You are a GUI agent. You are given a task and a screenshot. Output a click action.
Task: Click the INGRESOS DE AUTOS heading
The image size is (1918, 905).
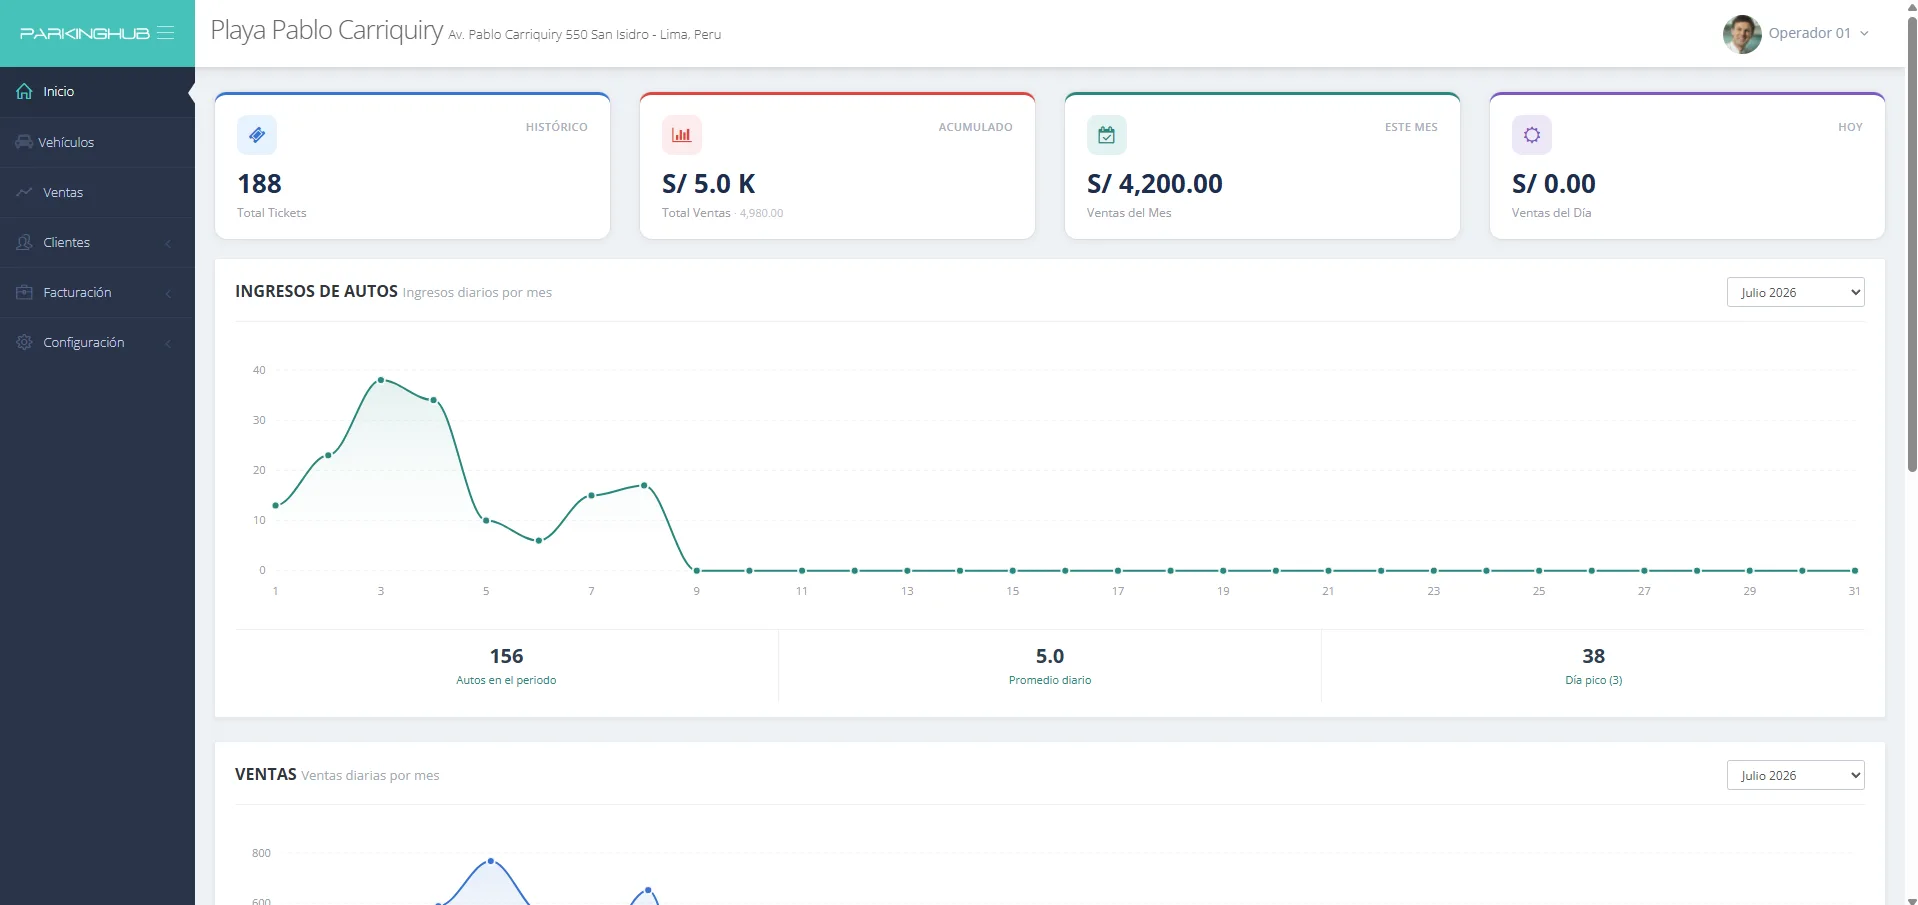click(316, 291)
